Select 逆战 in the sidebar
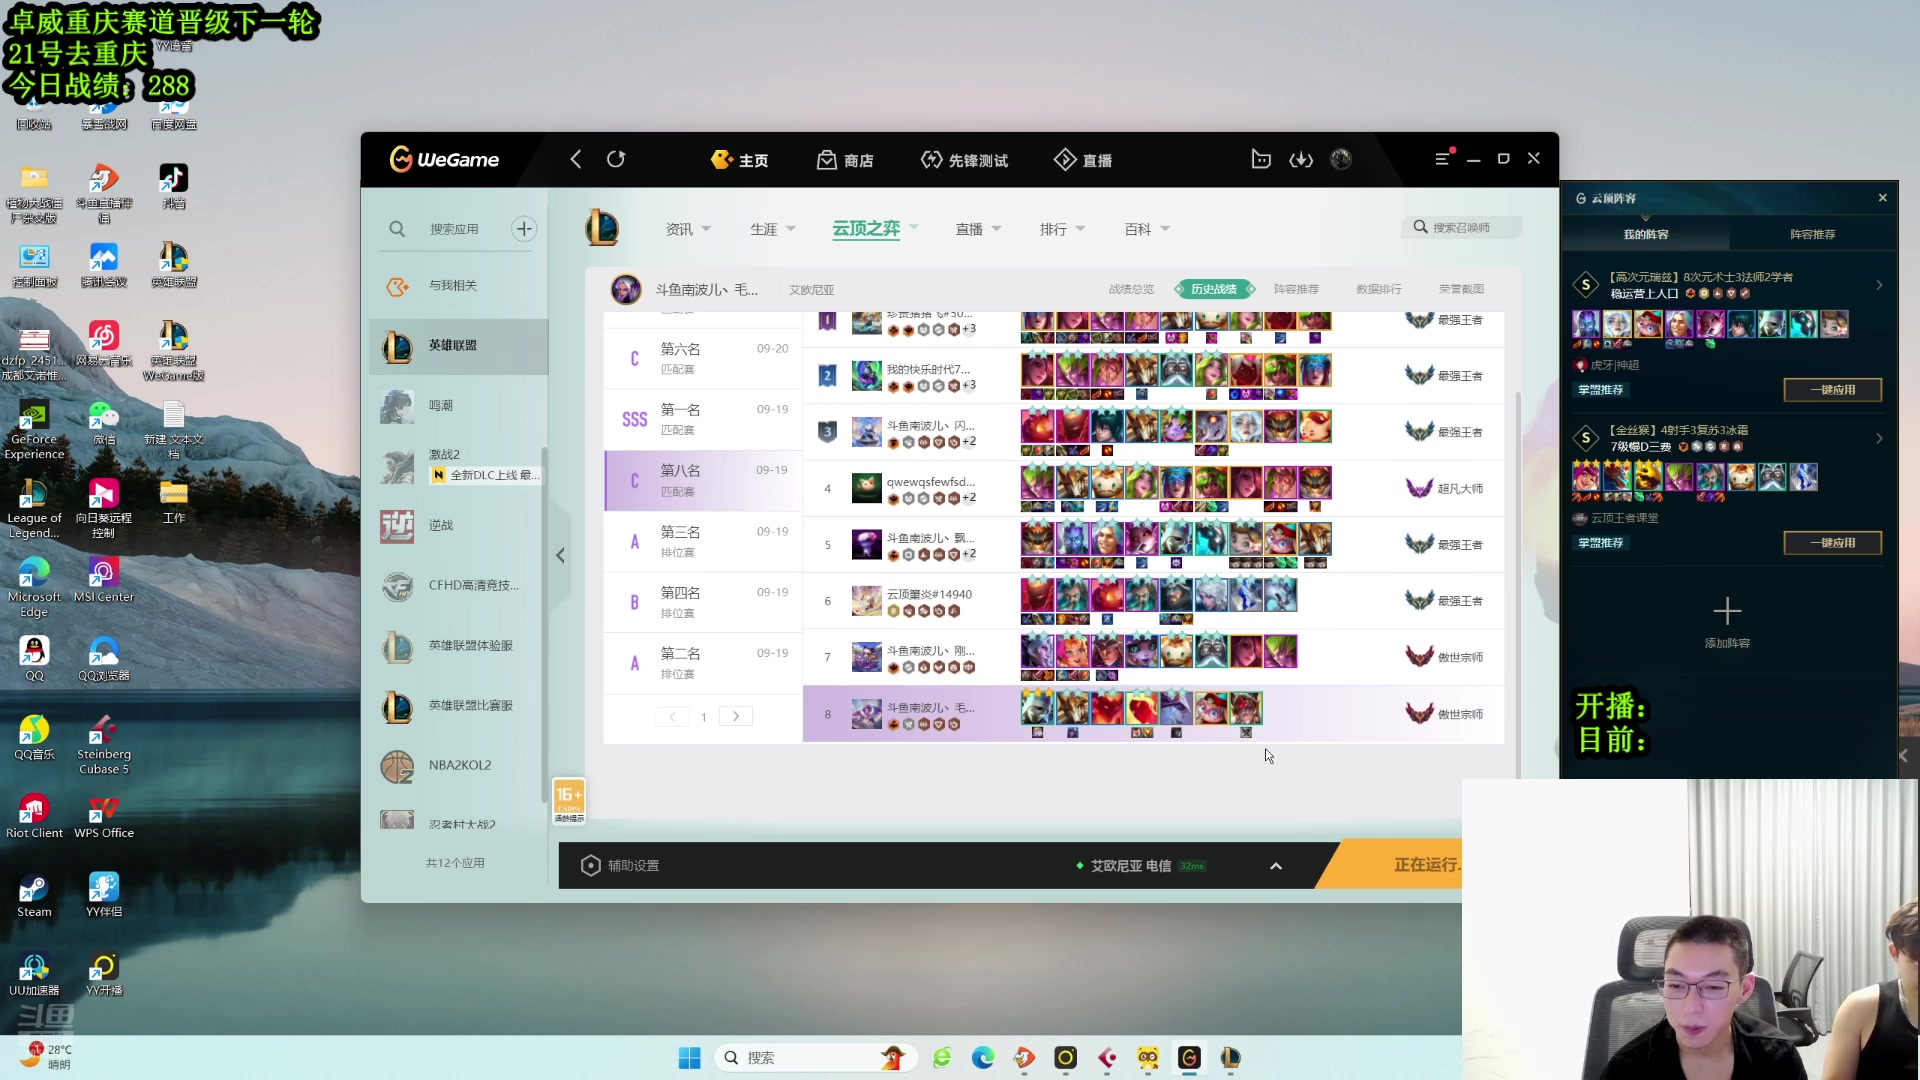This screenshot has height=1080, width=1920. point(458,526)
